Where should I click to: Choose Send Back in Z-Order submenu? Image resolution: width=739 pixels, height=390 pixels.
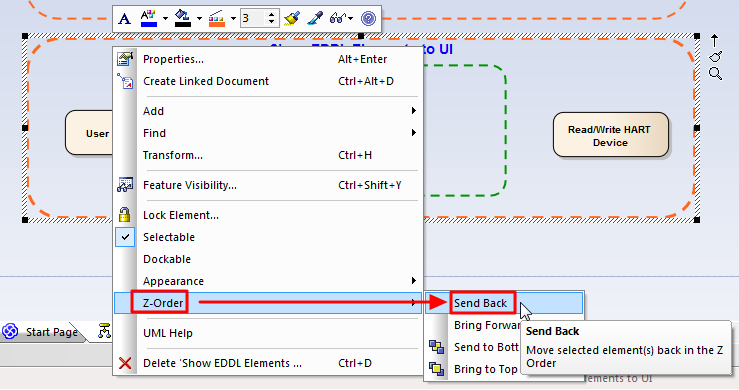tap(504, 303)
